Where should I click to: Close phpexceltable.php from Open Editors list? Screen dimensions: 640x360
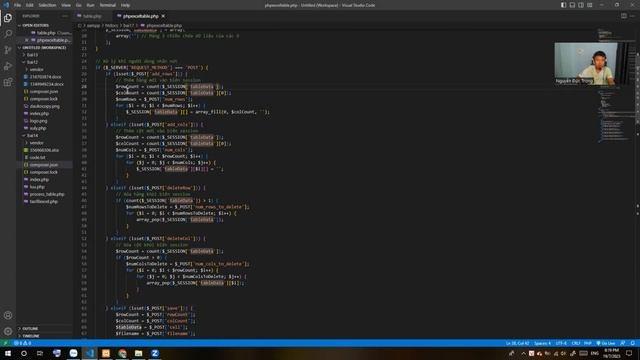(27, 40)
